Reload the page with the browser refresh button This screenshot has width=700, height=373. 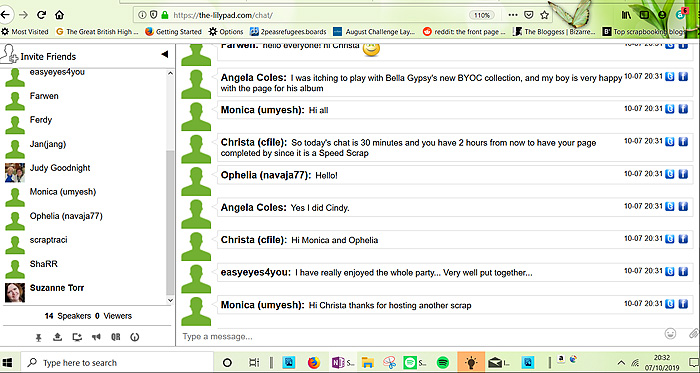tap(42, 15)
